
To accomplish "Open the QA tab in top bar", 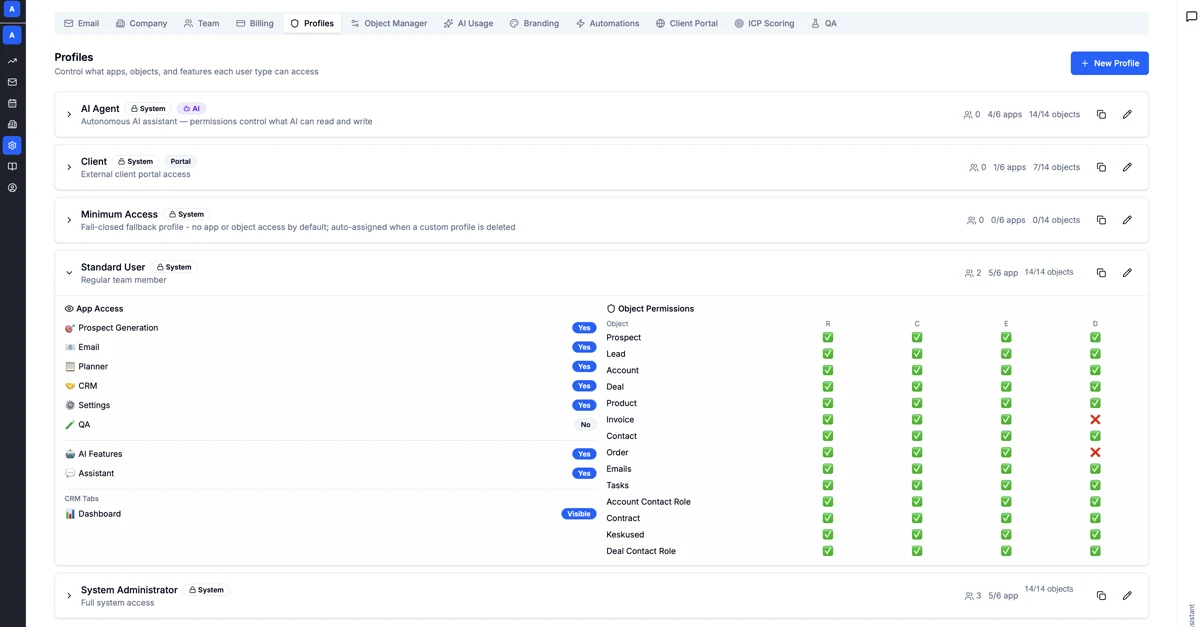I will tap(824, 23).
